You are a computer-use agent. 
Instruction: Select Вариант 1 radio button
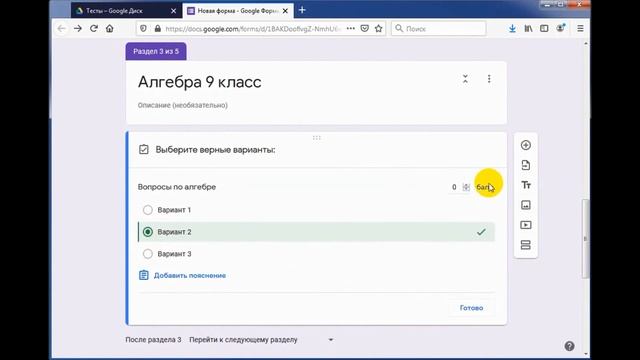[148, 210]
